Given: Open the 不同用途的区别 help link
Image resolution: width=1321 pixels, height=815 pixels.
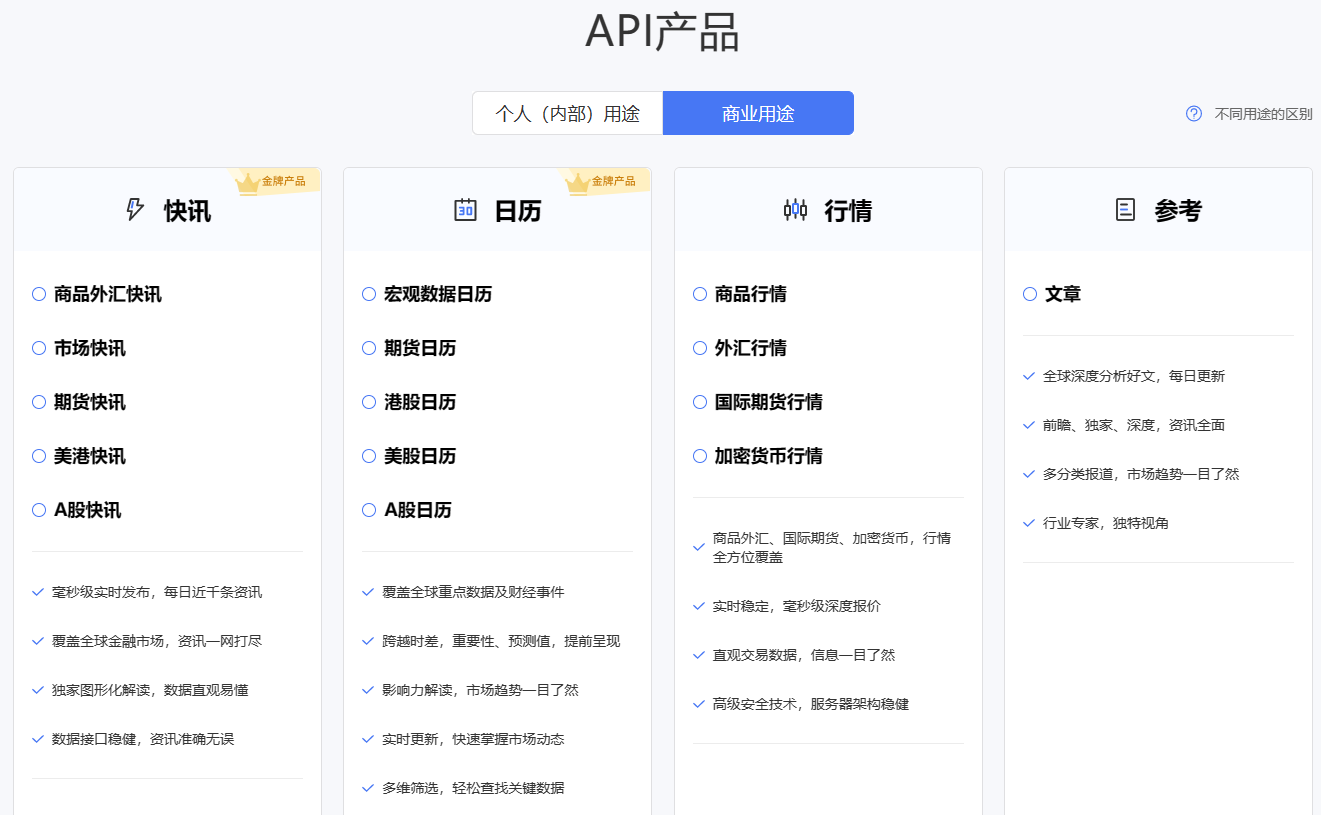Looking at the screenshot, I should click(x=1263, y=114).
